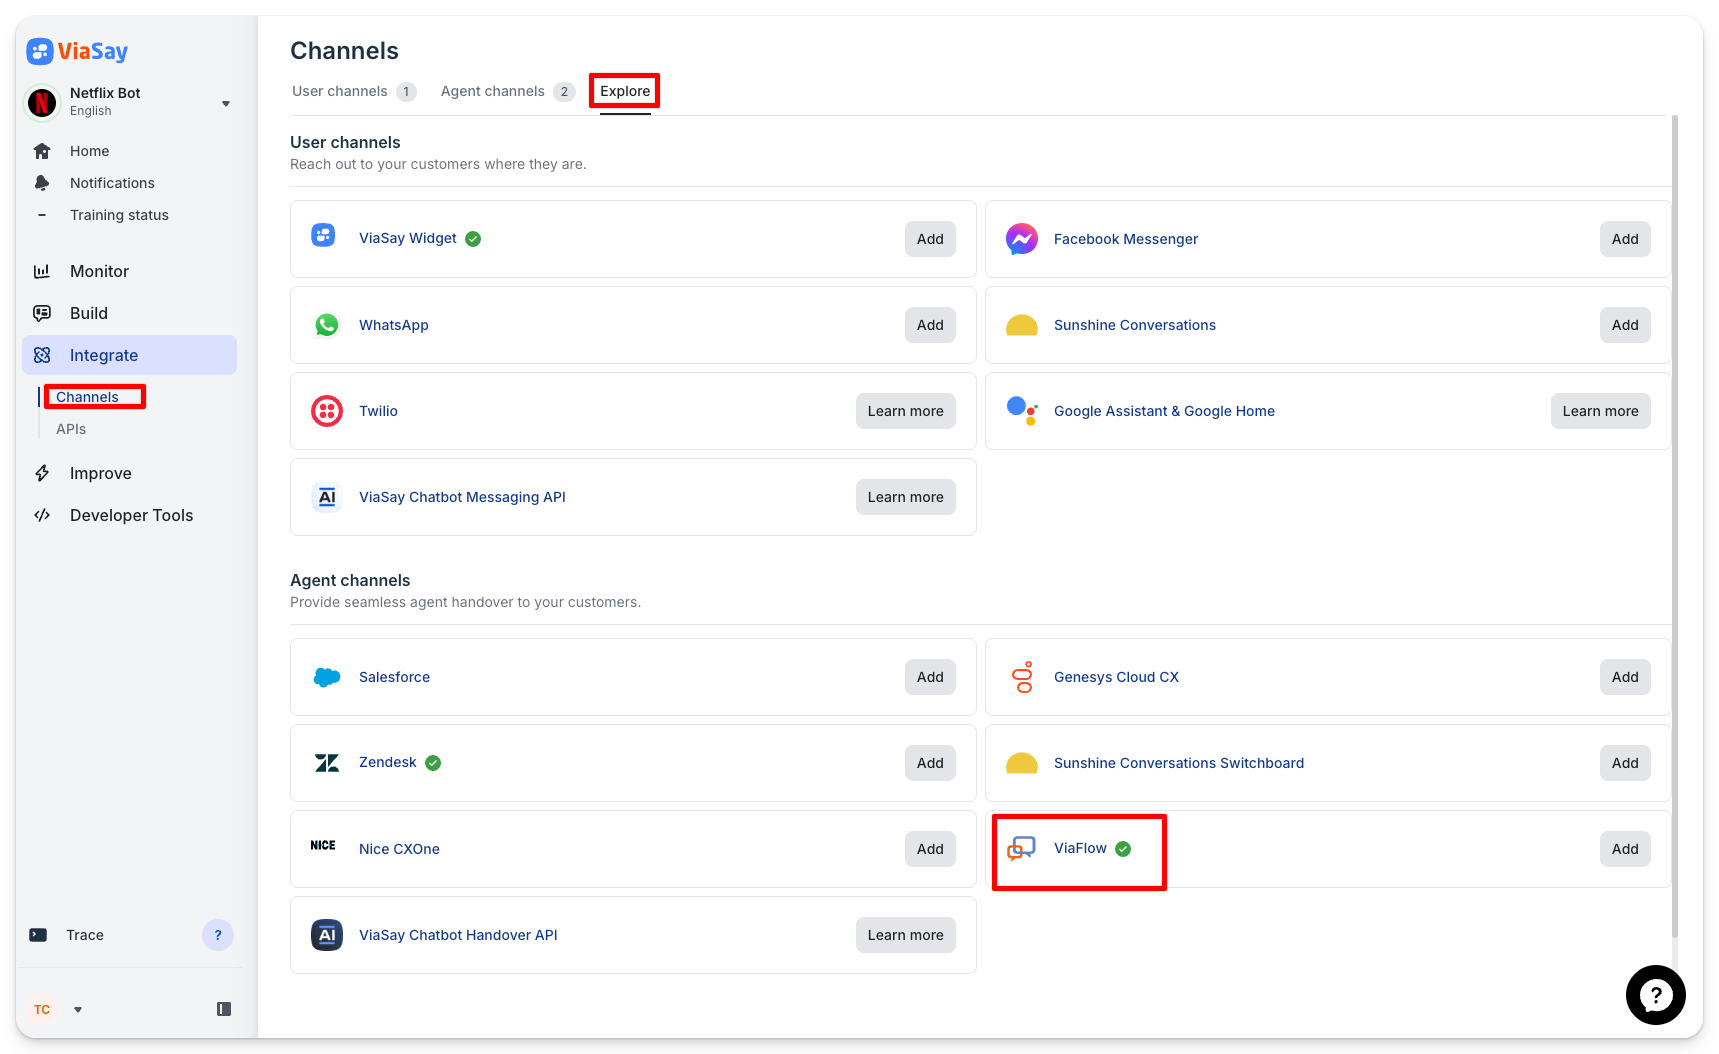Click the Notifications bell icon
1719x1054 pixels.
42,183
